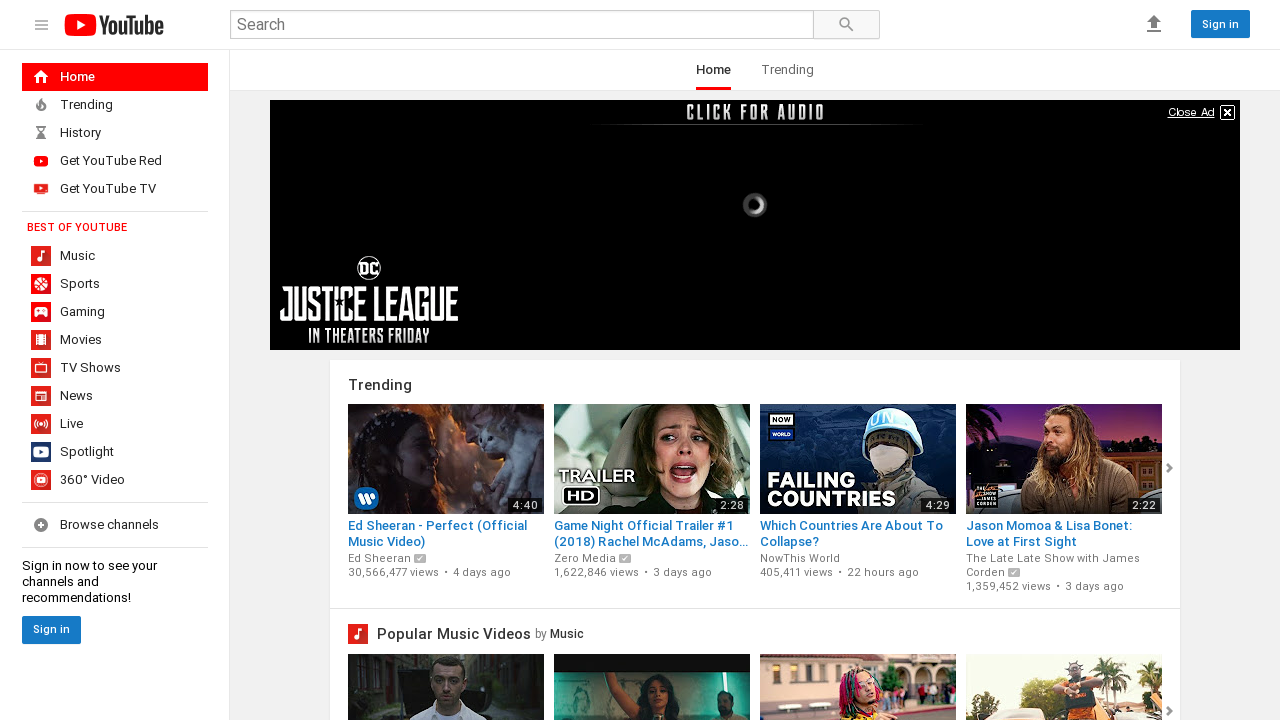Open Game Night Official Trailer title
The width and height of the screenshot is (1280, 720).
651,533
